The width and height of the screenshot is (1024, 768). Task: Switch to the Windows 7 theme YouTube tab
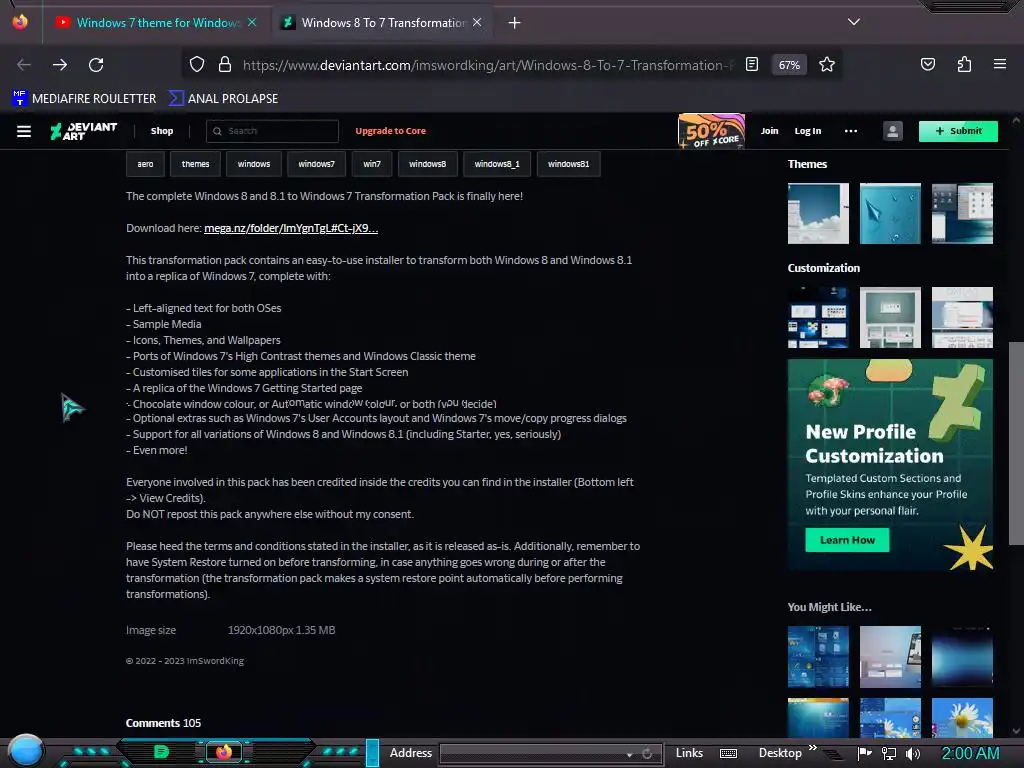point(157,22)
